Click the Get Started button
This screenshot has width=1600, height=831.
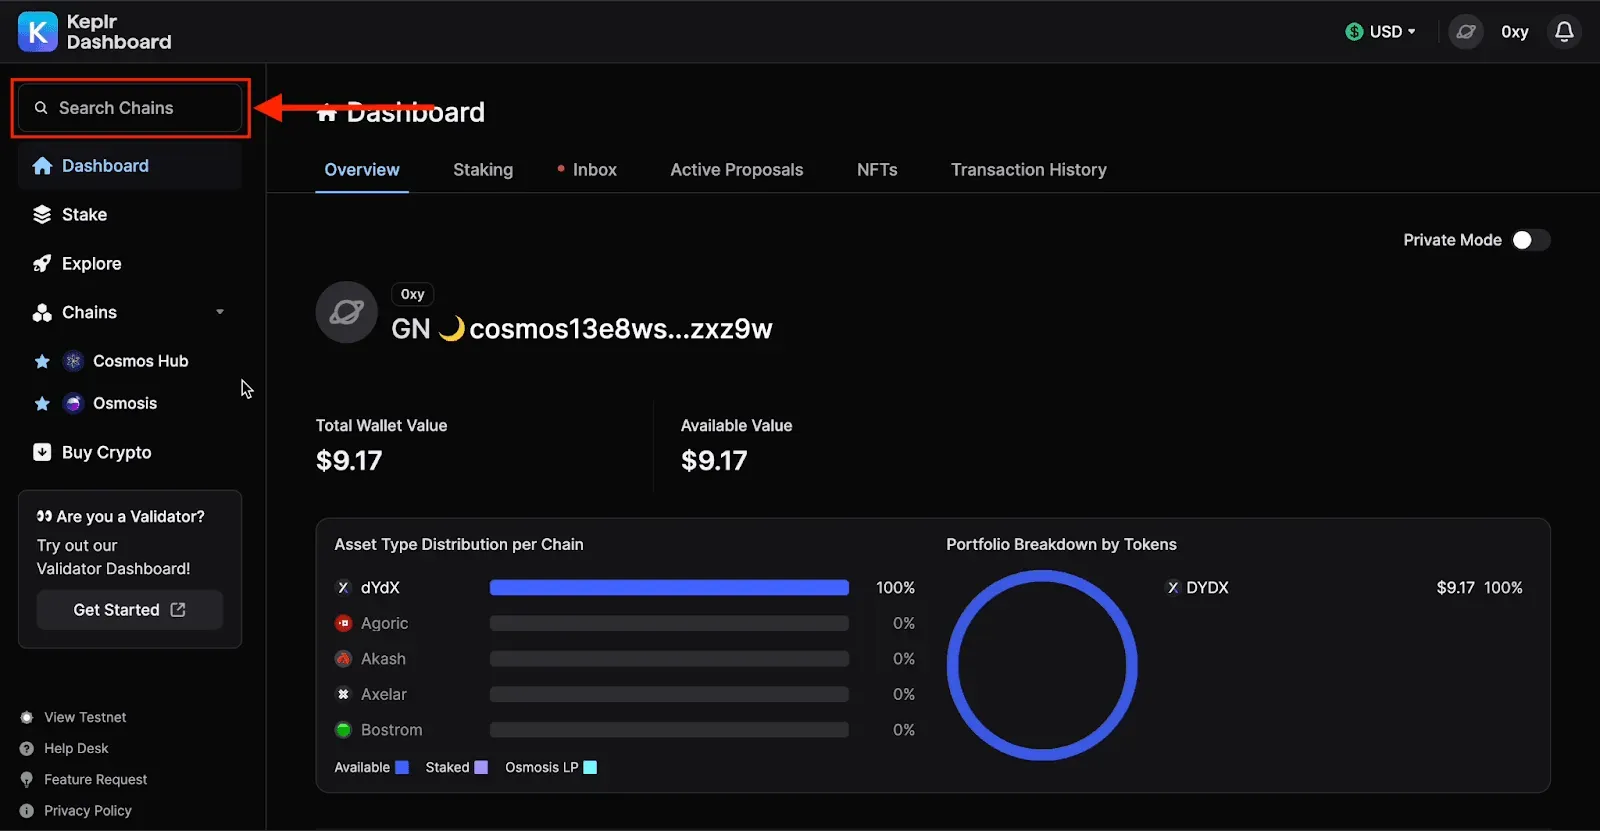click(130, 610)
